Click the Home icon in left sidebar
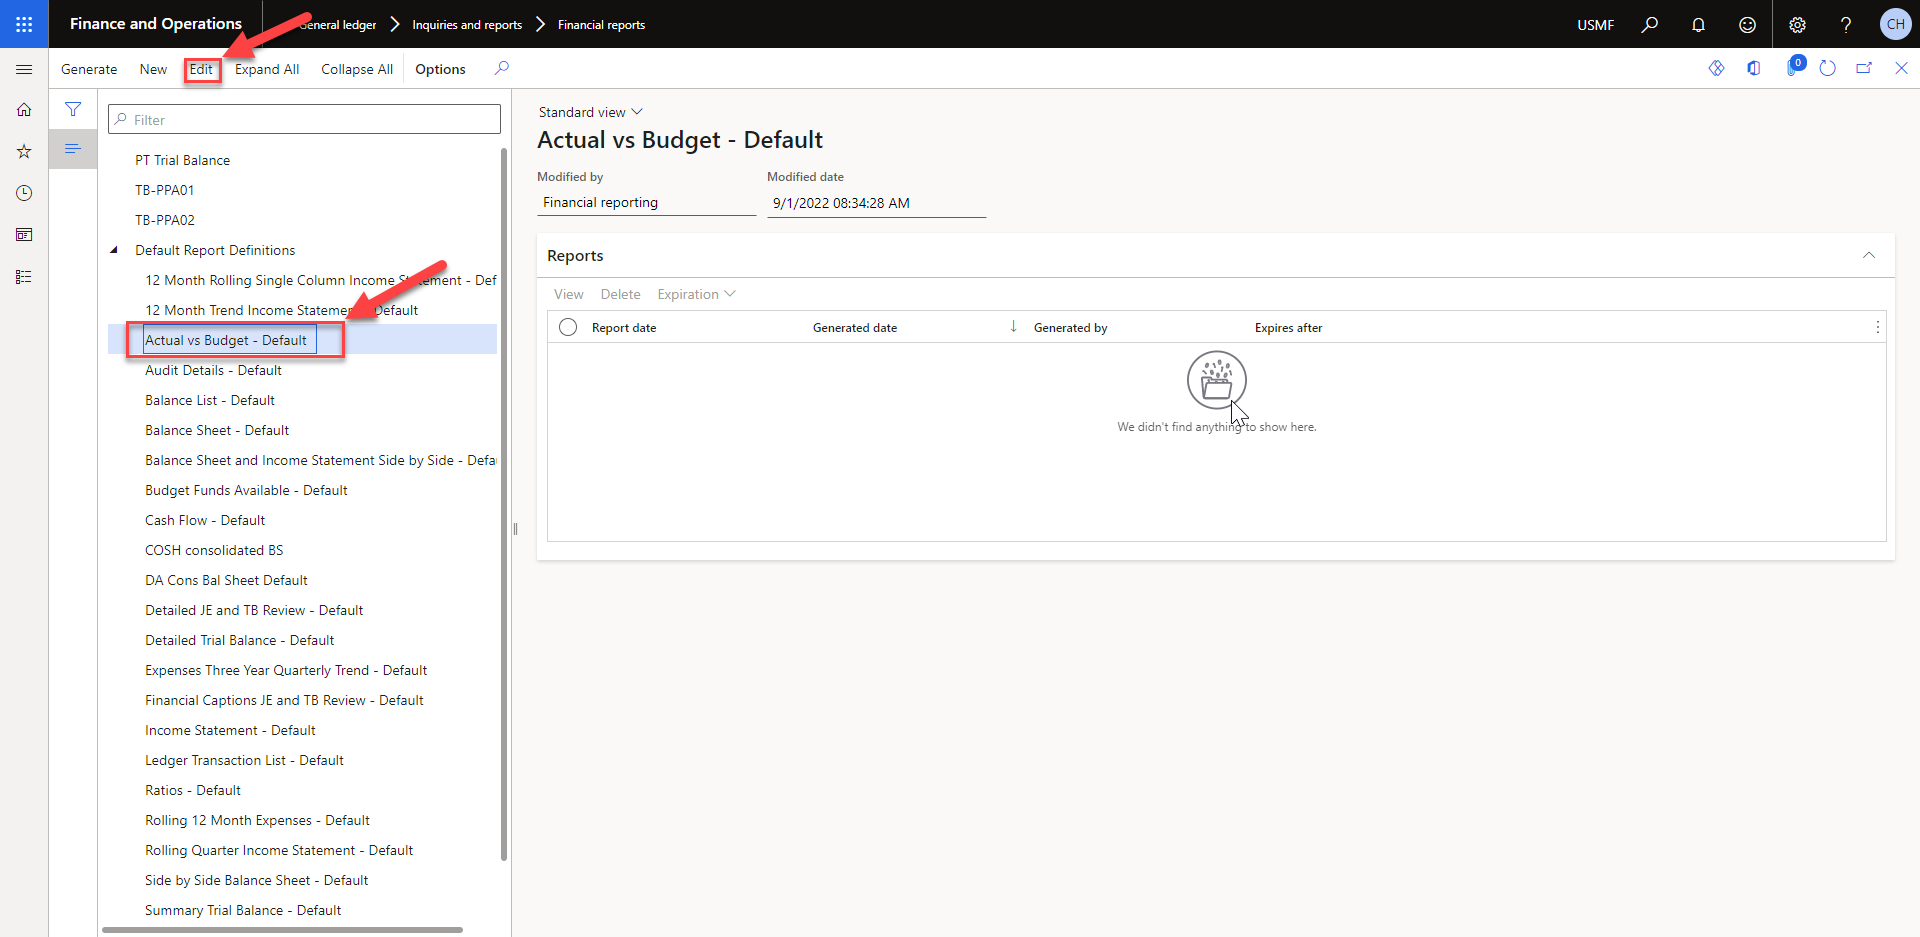The width and height of the screenshot is (1920, 937). click(24, 110)
